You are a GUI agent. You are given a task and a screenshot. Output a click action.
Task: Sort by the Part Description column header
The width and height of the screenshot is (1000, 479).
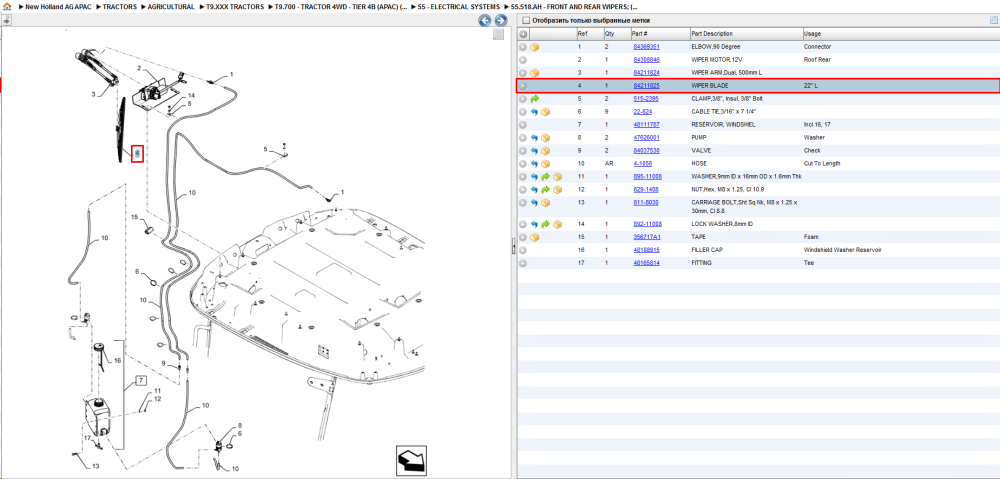pyautogui.click(x=712, y=34)
